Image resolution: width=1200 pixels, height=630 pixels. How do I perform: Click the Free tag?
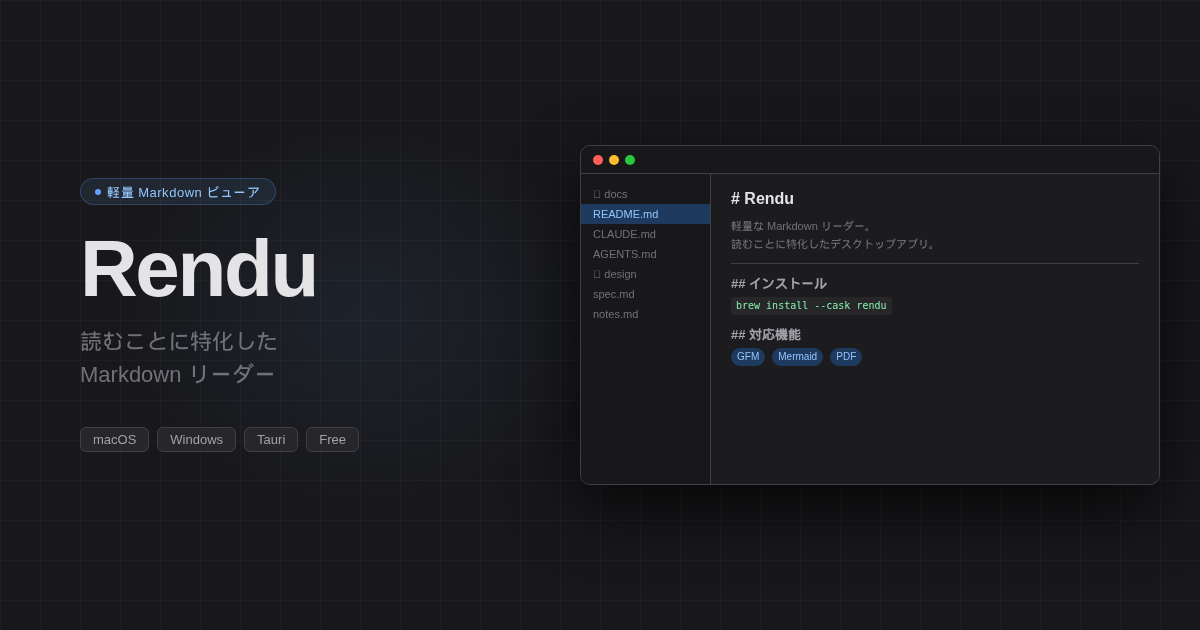332,440
